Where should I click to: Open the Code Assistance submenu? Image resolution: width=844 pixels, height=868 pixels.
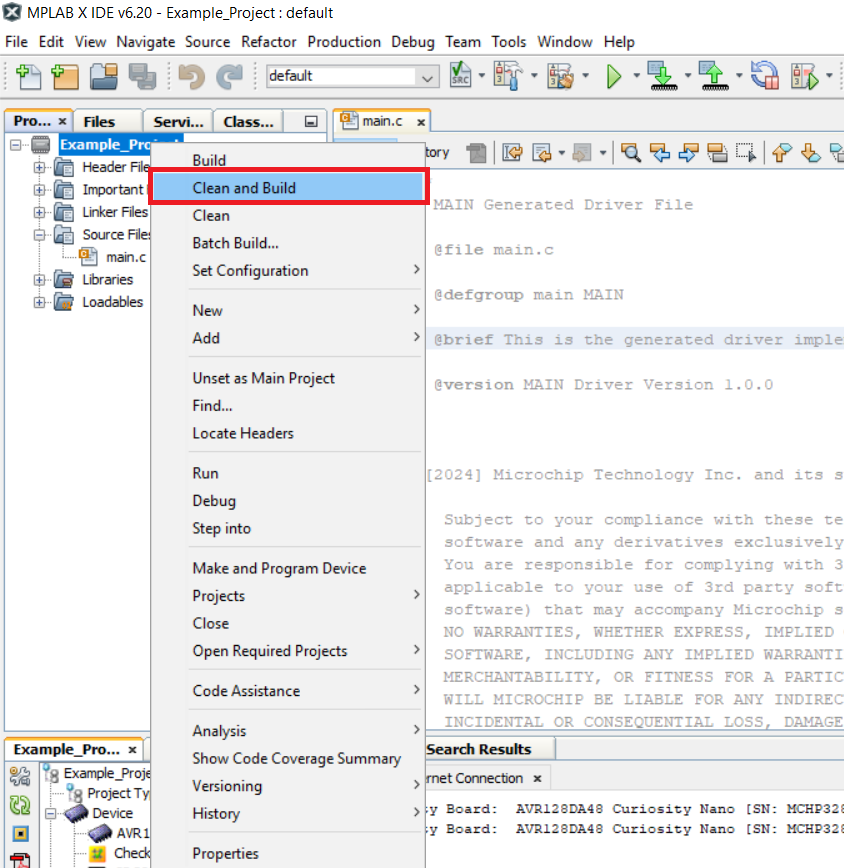288,691
